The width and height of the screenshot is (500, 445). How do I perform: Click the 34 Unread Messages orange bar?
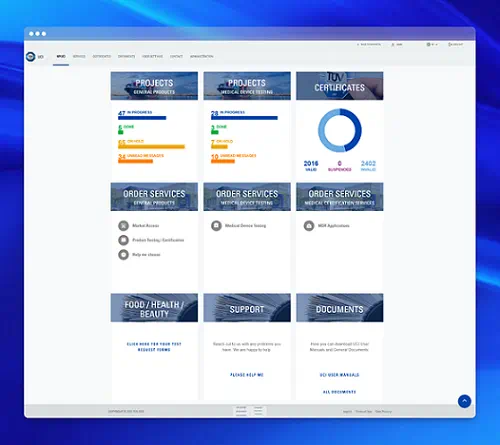point(135,161)
